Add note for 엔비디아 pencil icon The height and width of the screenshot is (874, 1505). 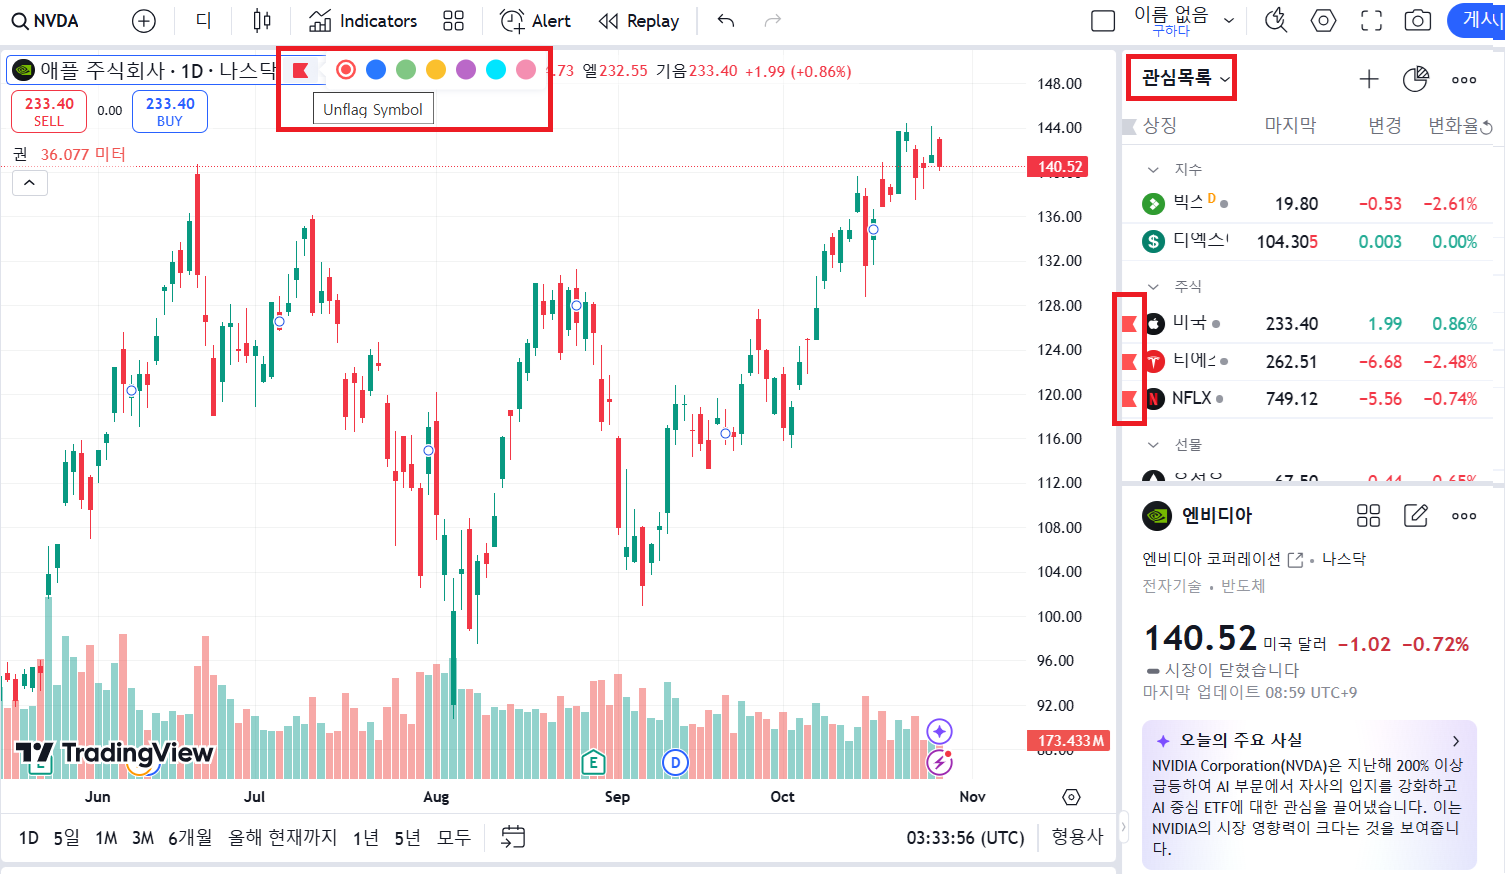[1416, 515]
